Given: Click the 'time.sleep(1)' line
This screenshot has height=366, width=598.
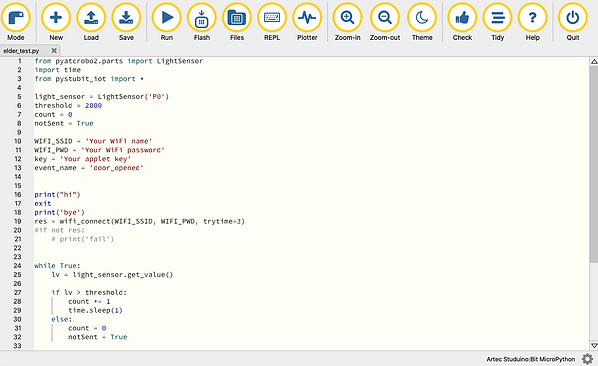Looking at the screenshot, I should coord(95,310).
